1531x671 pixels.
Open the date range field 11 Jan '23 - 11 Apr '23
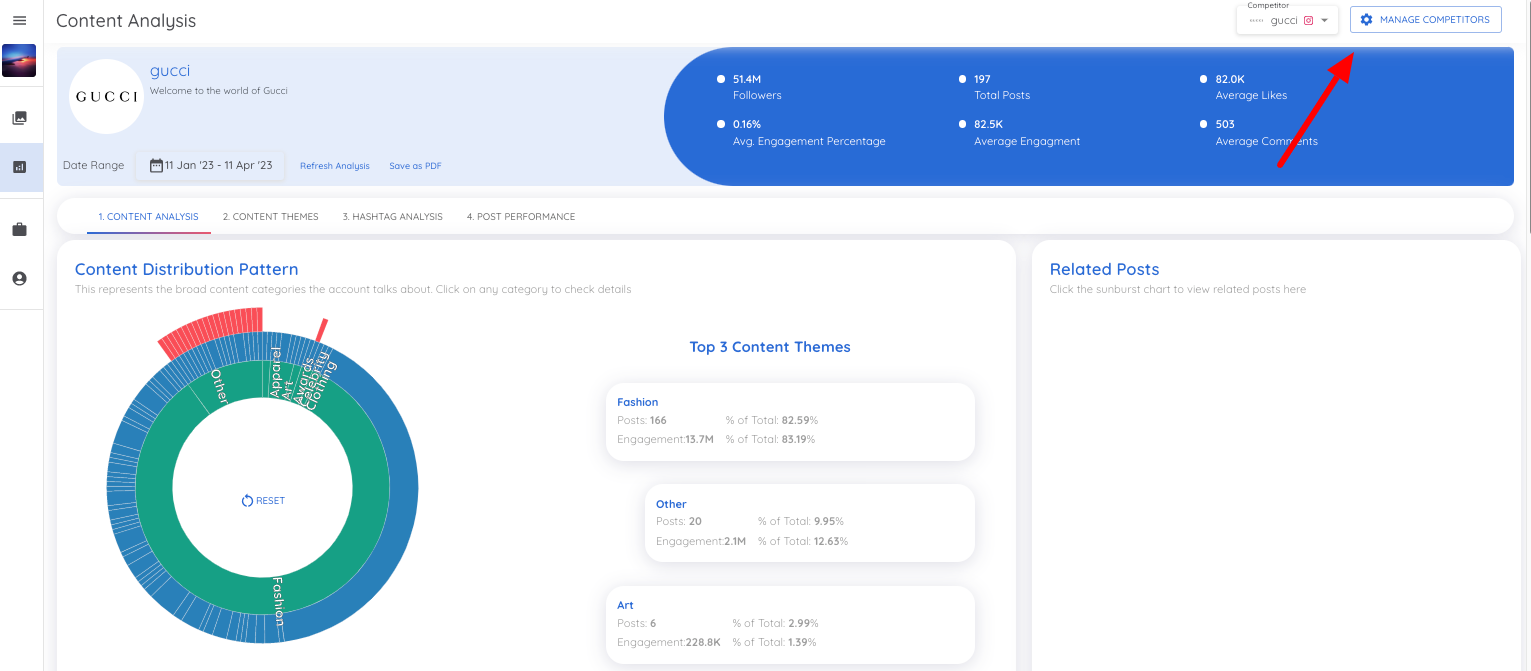pyautogui.click(x=210, y=166)
